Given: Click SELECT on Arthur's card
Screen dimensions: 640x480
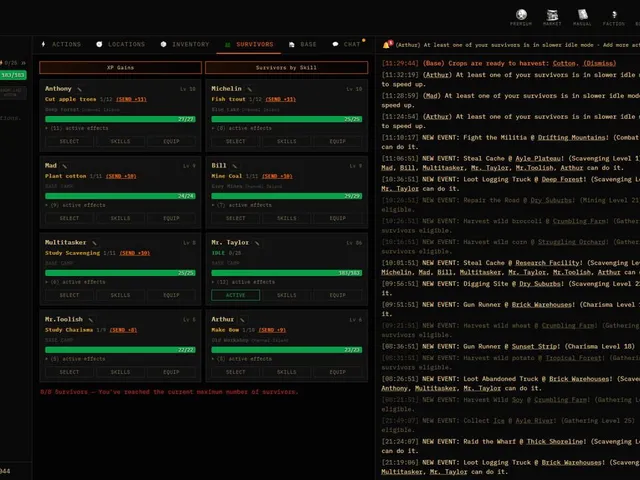Looking at the screenshot, I should (x=236, y=372).
